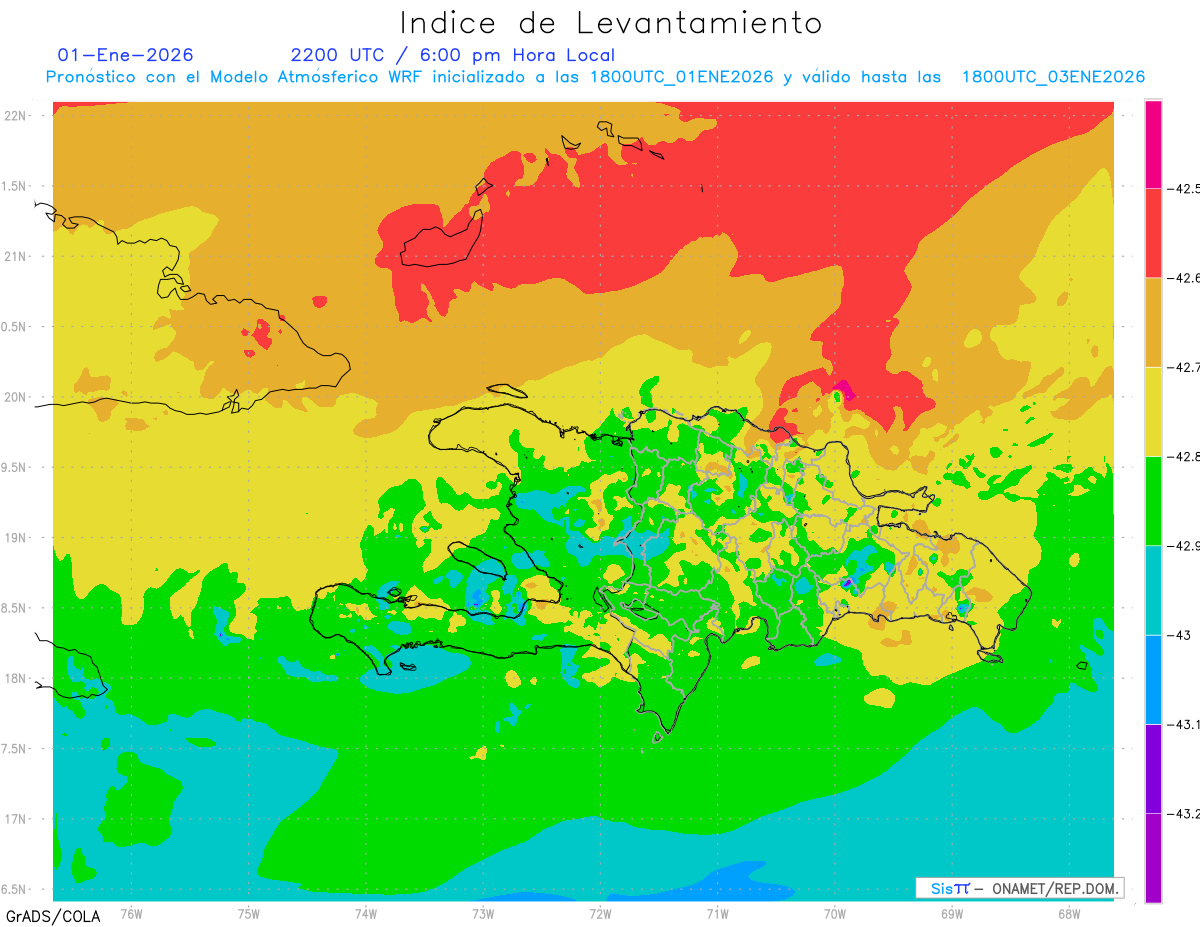The image size is (1200, 927).
Task: Pick the blue legend swatch below -43
Action: (1153, 679)
